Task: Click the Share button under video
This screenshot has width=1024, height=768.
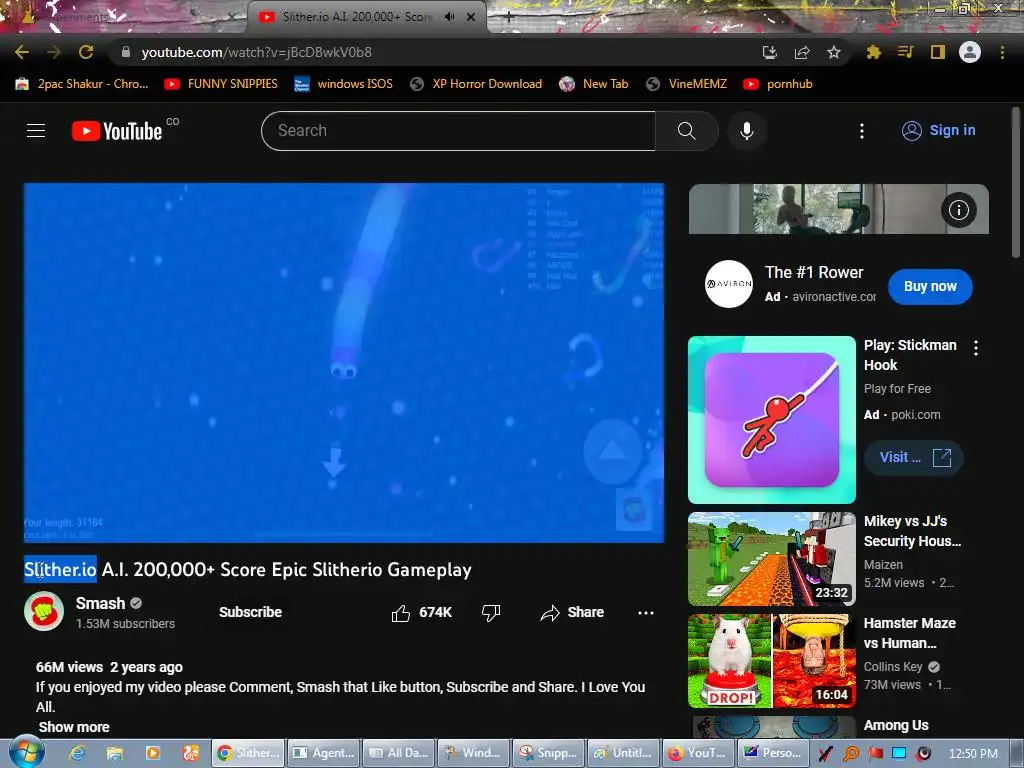Action: 572,613
